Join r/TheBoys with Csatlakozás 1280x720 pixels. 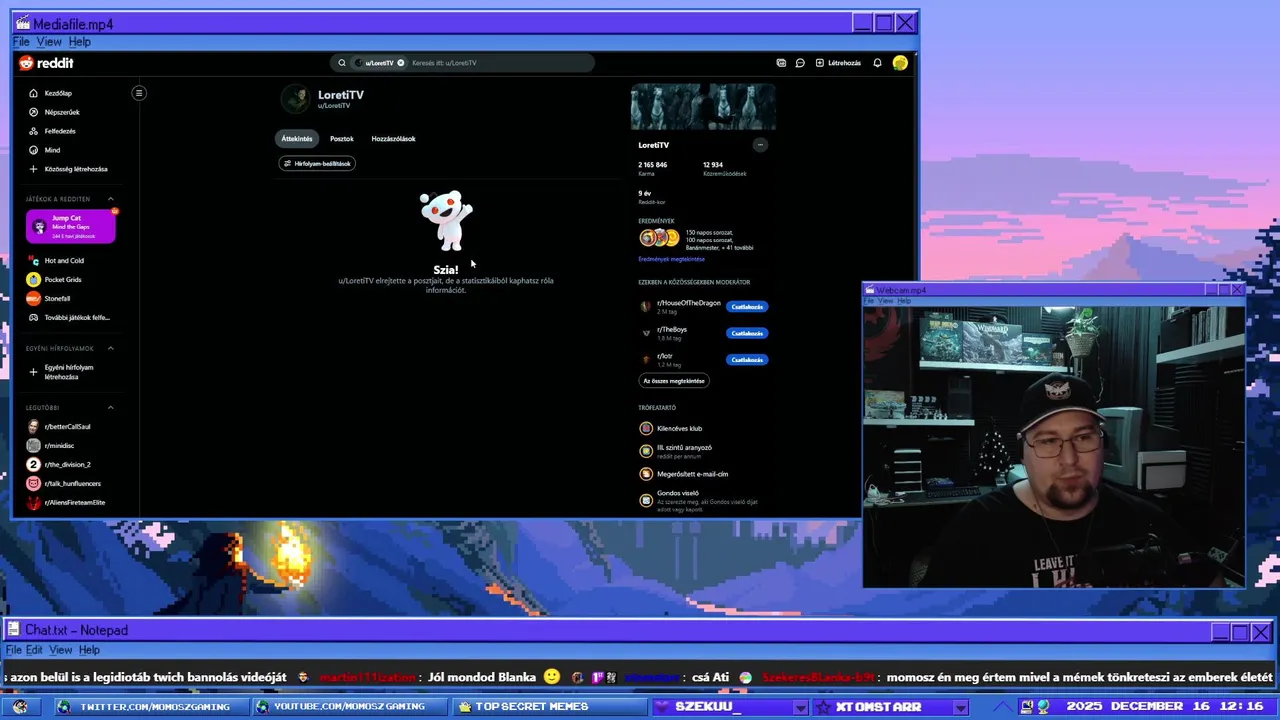tap(747, 333)
